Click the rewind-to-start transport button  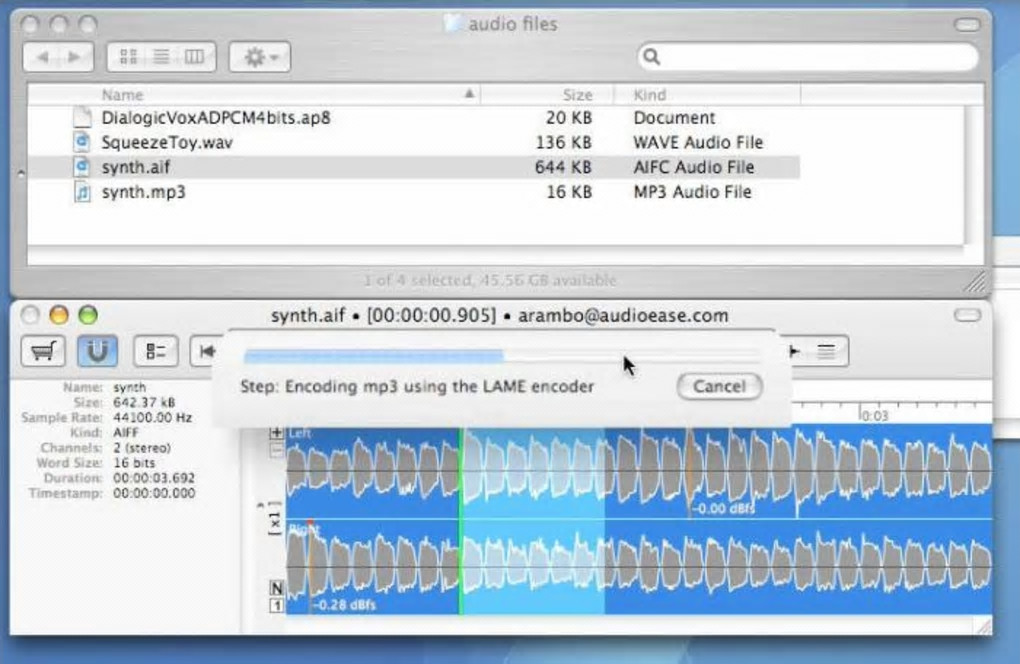(x=207, y=351)
